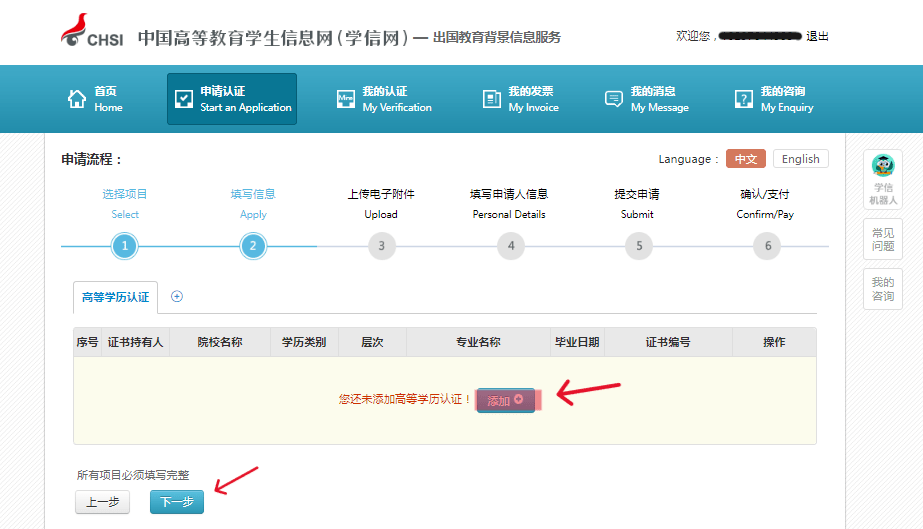Viewport: 923px width, 529px height.
Task: Switch language to English
Action: (800, 159)
